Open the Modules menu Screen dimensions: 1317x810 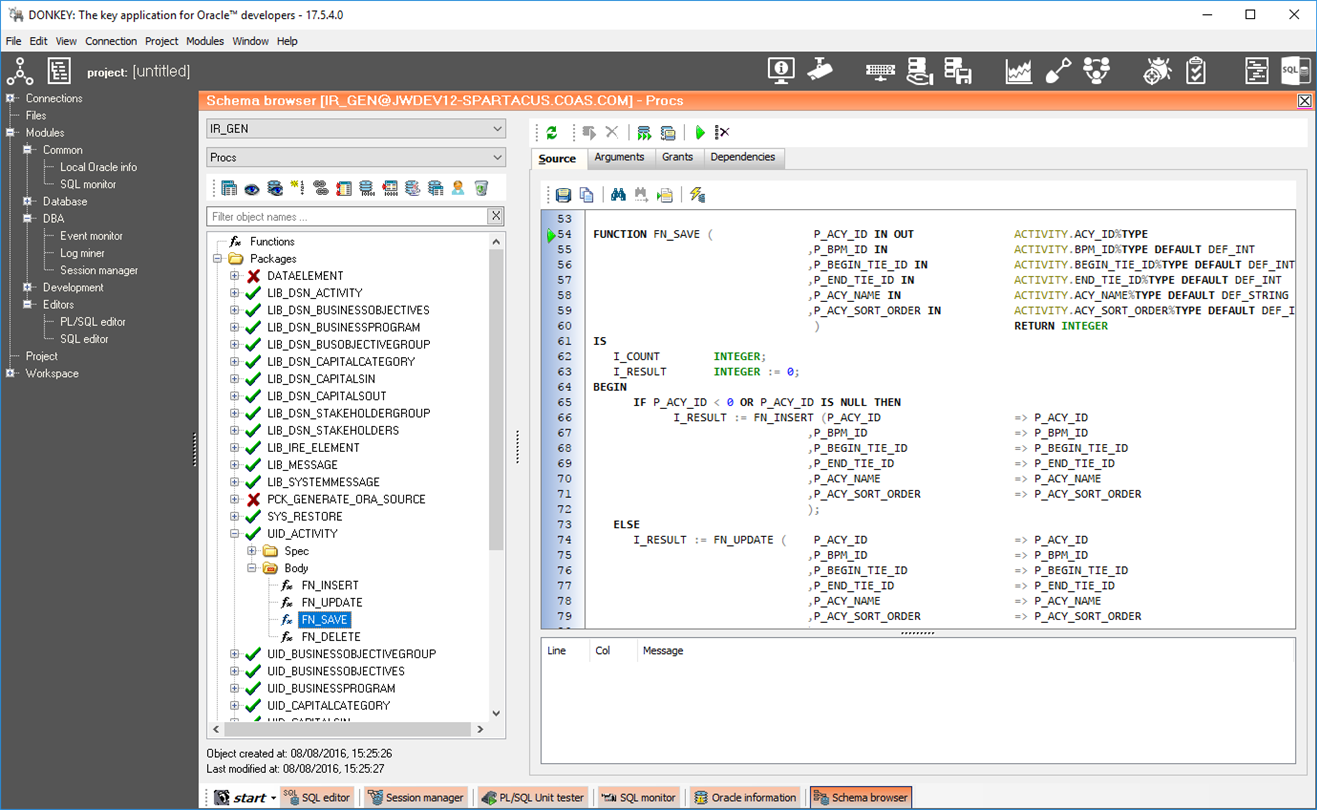click(205, 41)
